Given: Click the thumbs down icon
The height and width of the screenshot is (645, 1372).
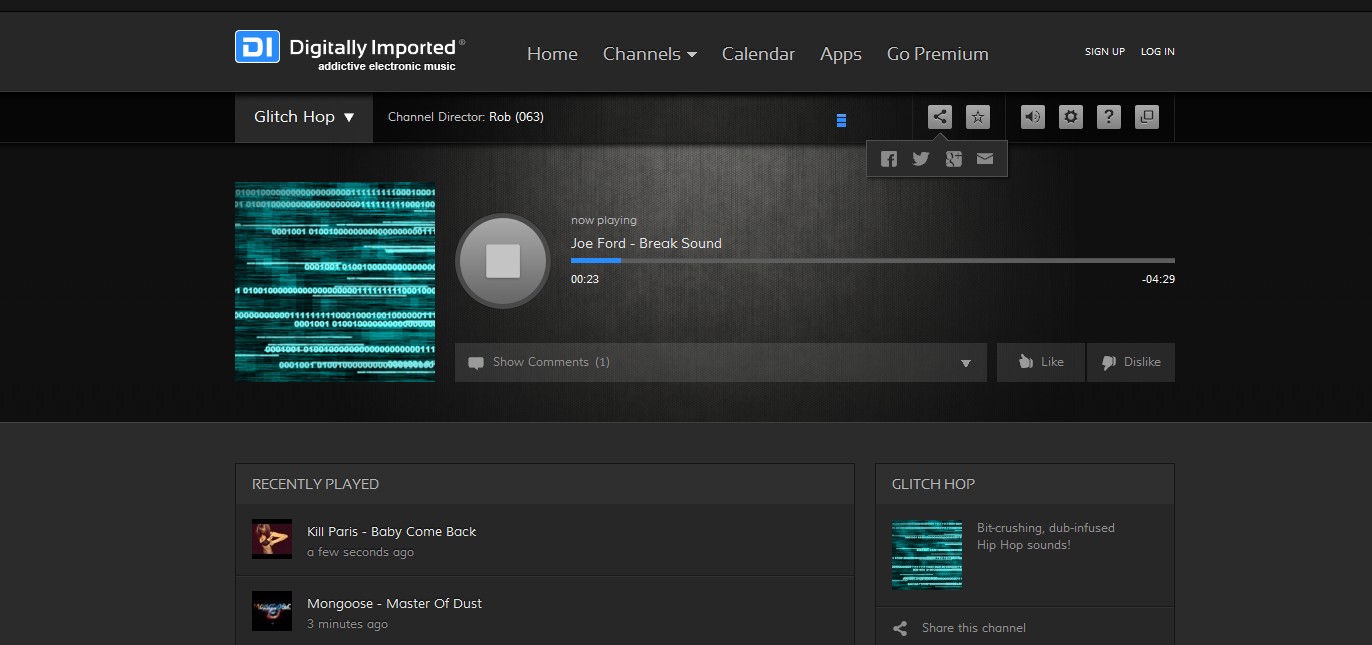Looking at the screenshot, I should (1109, 363).
